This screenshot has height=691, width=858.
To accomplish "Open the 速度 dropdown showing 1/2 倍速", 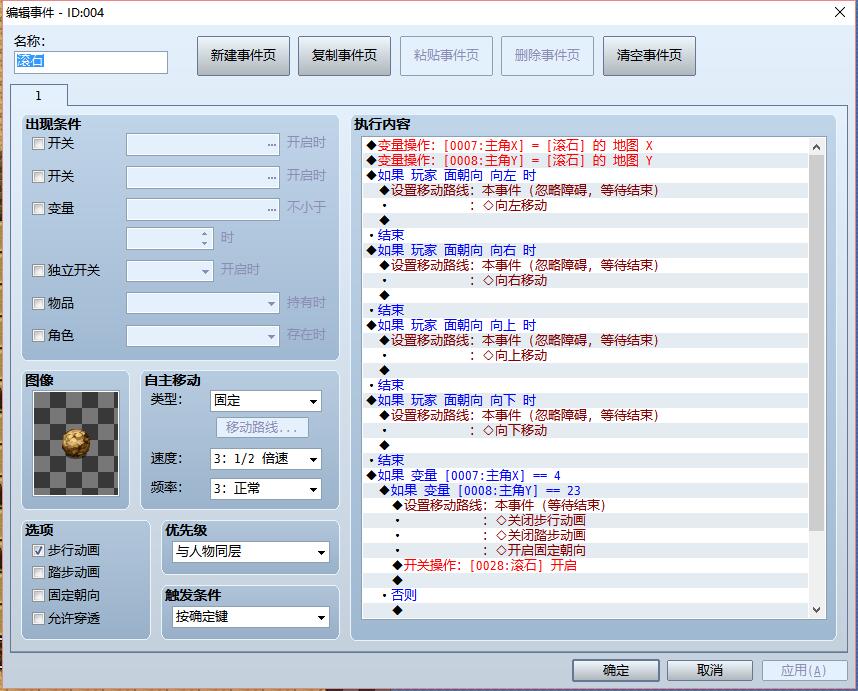I will (266, 459).
